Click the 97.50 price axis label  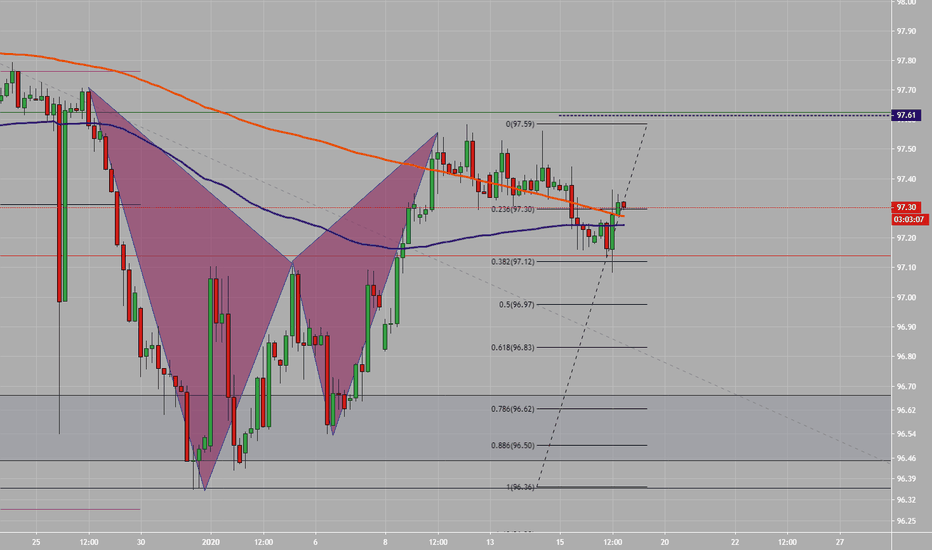coord(906,149)
